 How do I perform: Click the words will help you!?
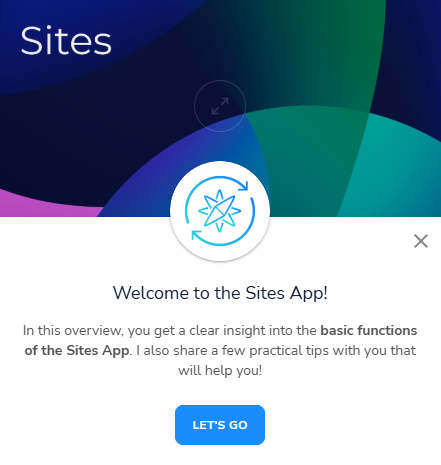(x=220, y=371)
